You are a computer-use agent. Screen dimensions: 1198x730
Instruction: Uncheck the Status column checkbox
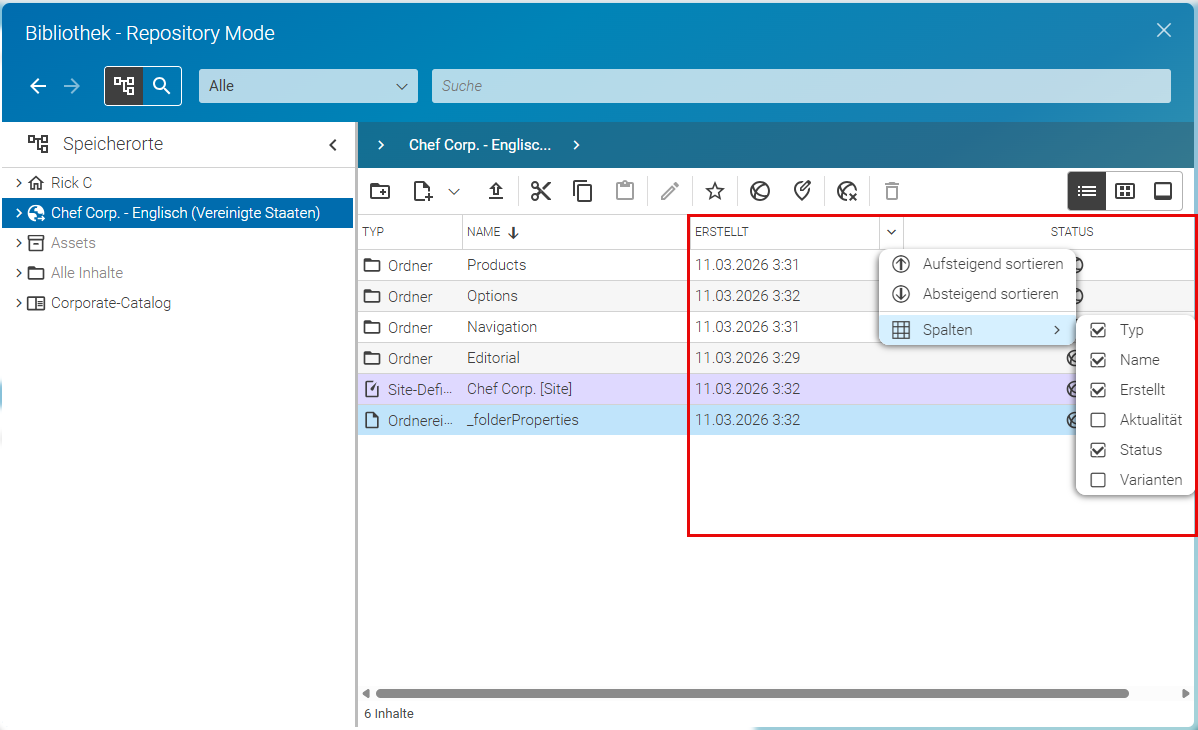pyautogui.click(x=1098, y=450)
